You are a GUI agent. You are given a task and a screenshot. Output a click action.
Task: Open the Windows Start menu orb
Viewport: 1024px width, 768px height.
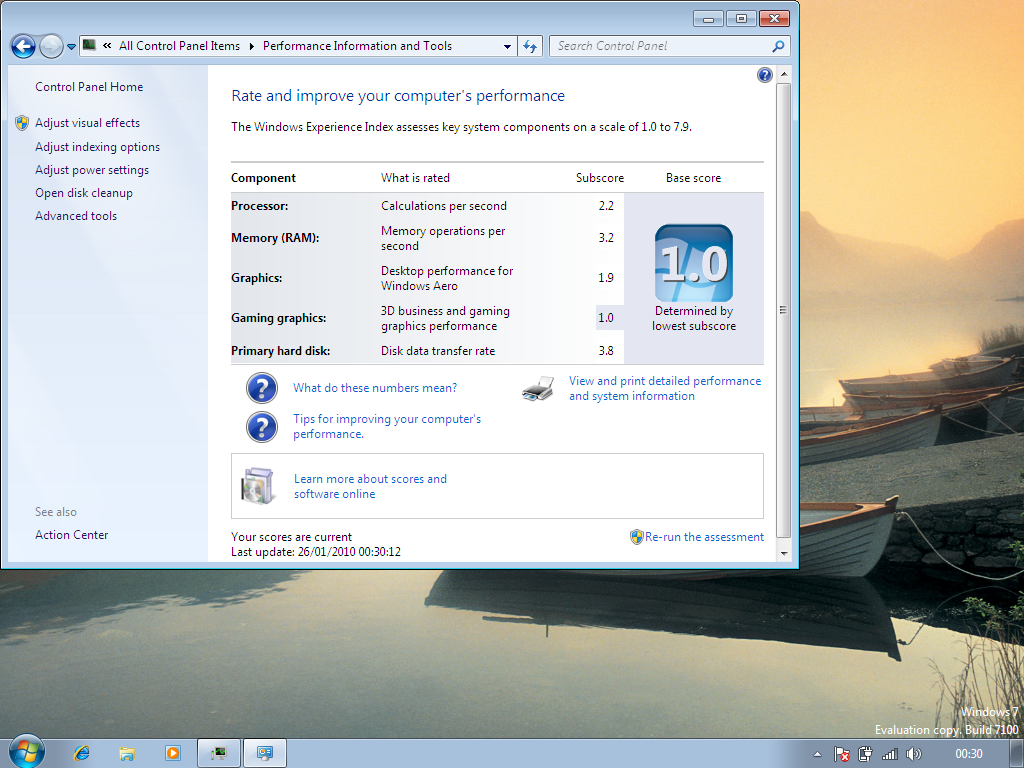[x=27, y=752]
